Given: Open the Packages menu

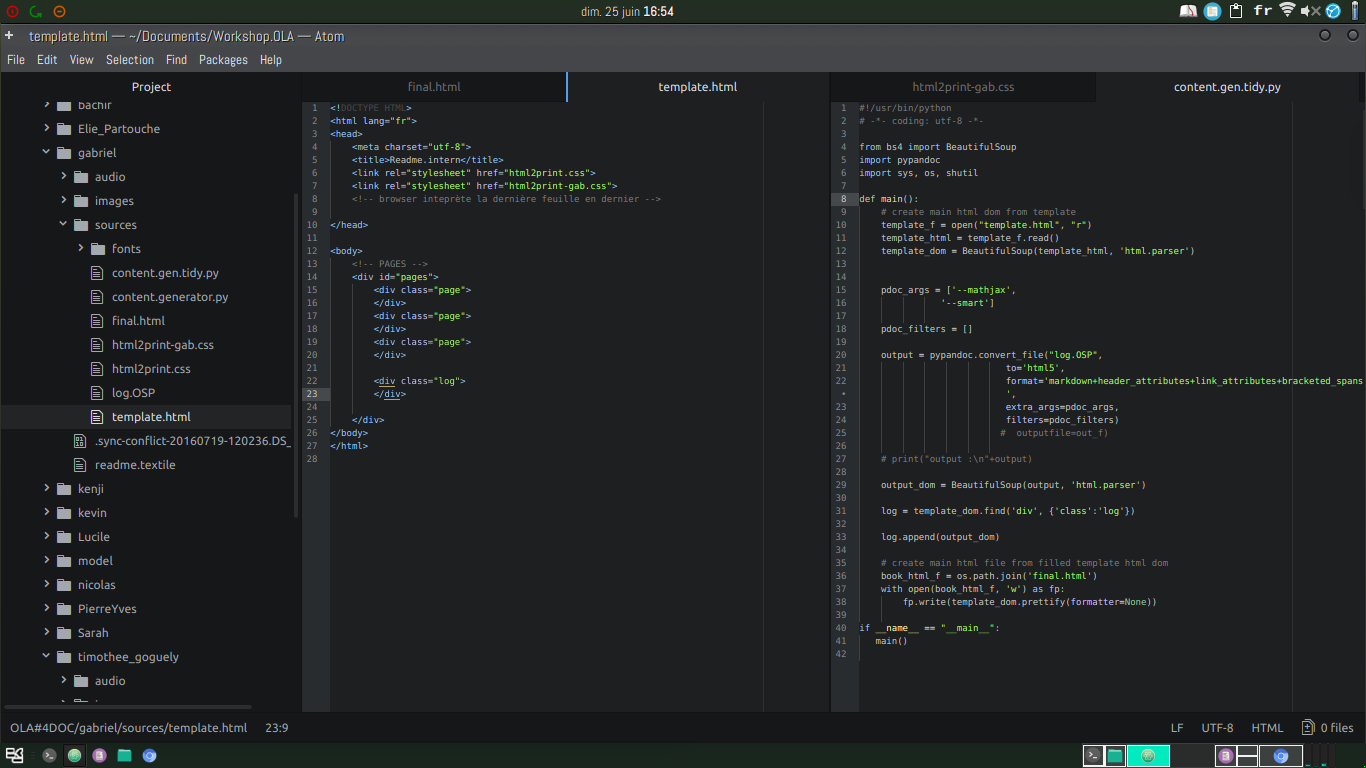Looking at the screenshot, I should pyautogui.click(x=223, y=60).
